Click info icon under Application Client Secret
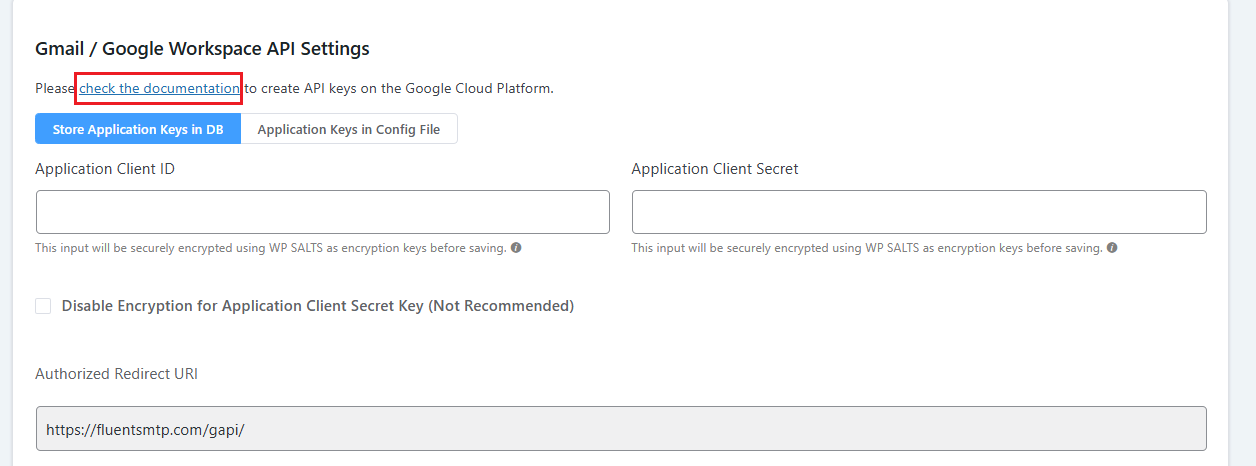The width and height of the screenshot is (1256, 466). point(1112,248)
